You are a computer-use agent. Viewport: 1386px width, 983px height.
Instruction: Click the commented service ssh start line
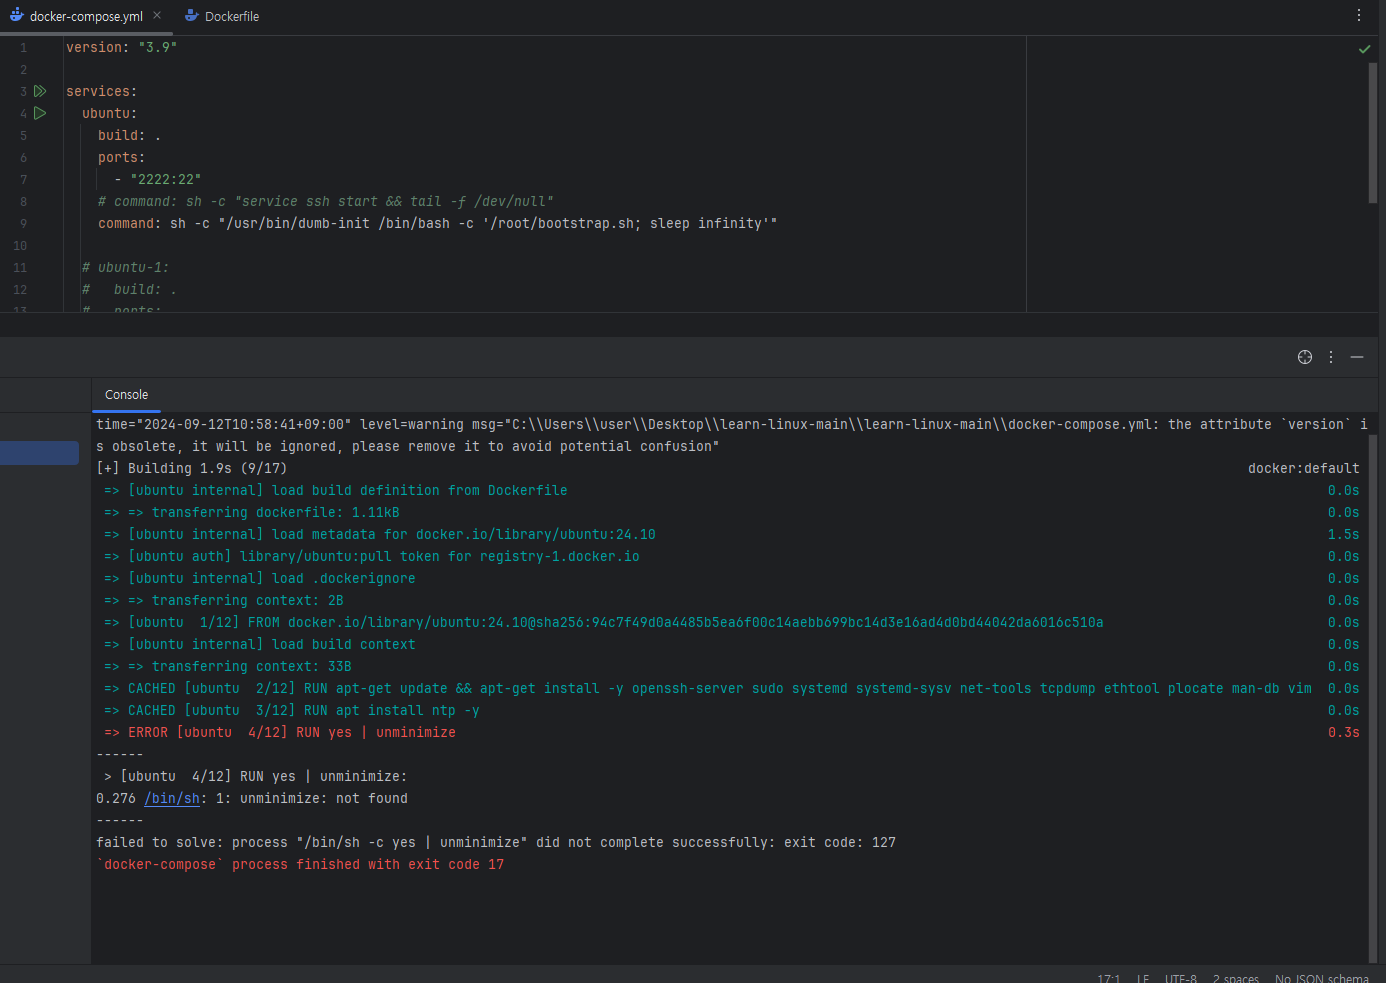pos(325,201)
